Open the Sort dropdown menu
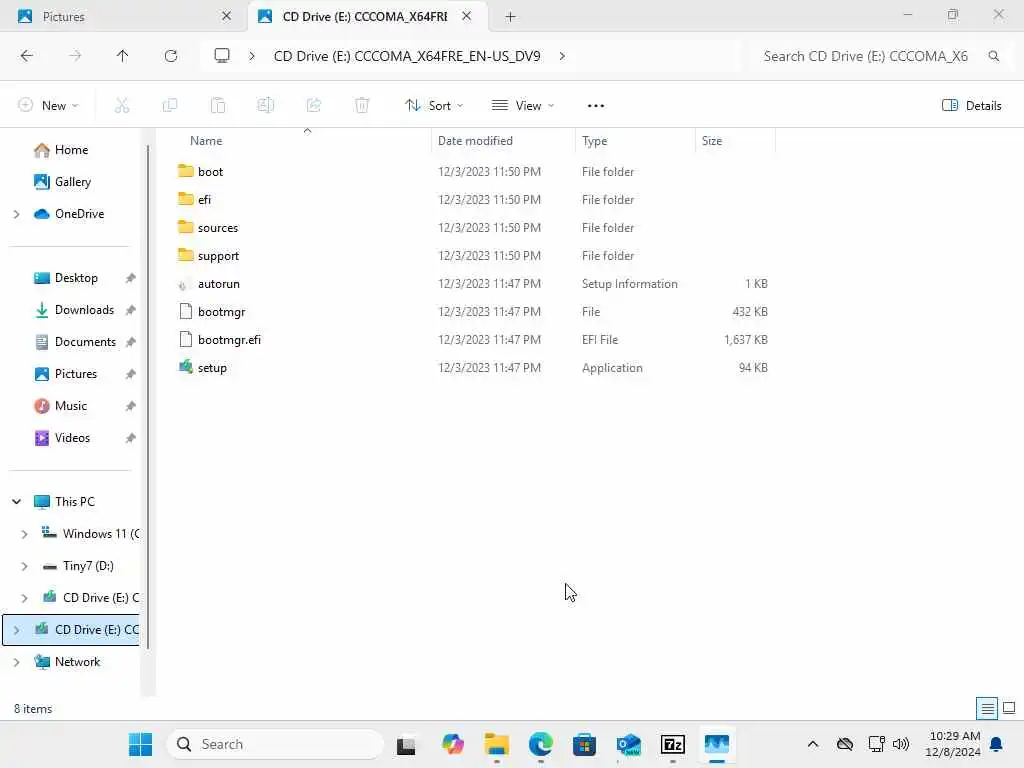1024x768 pixels. pos(434,106)
